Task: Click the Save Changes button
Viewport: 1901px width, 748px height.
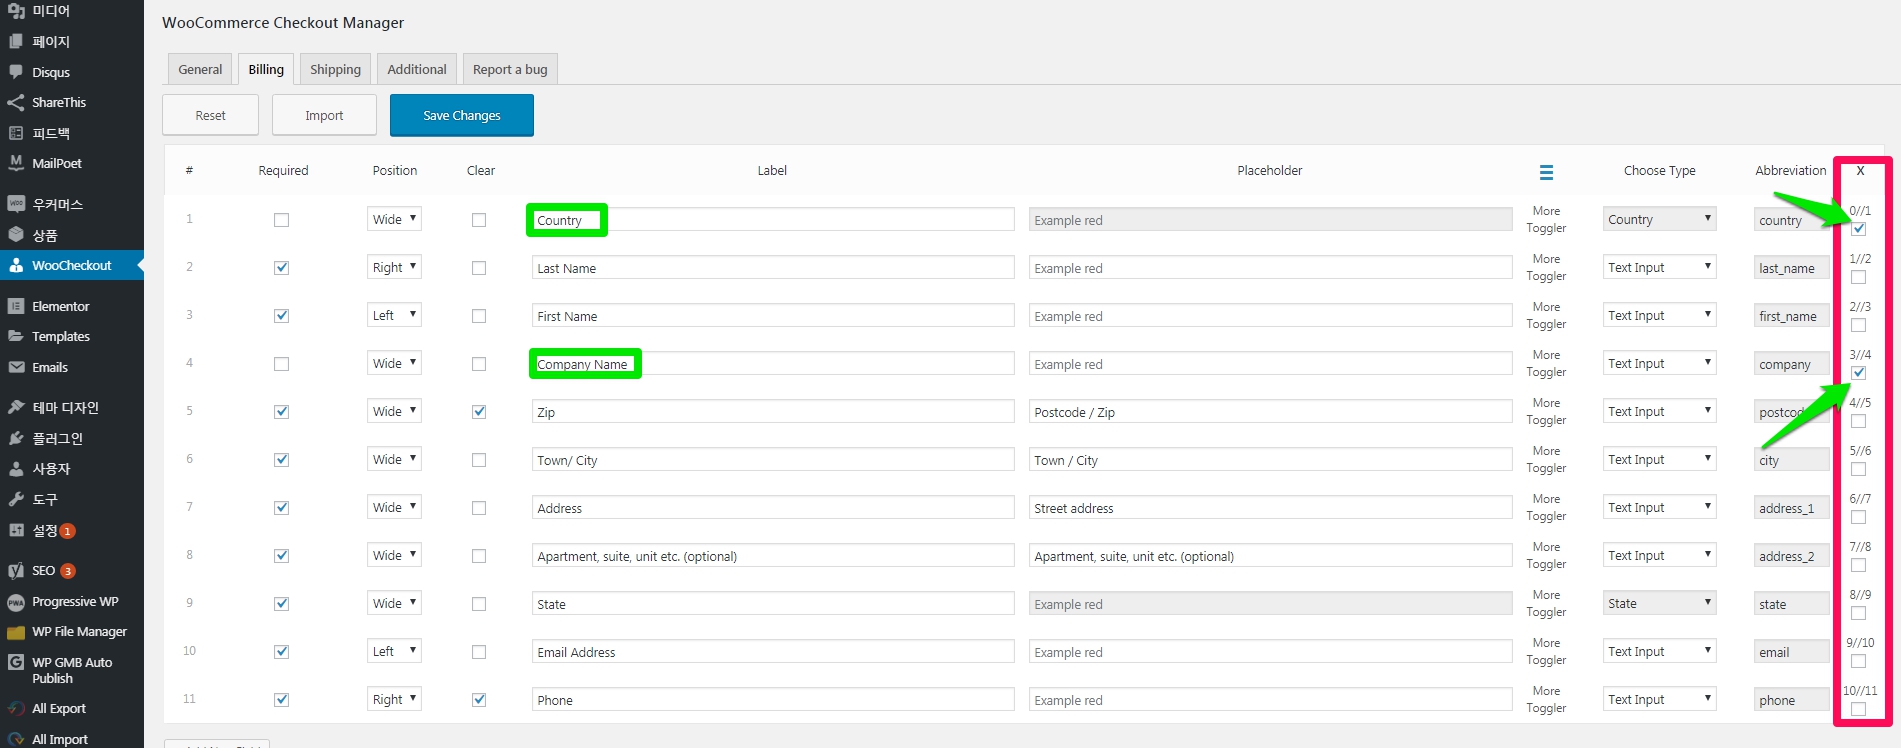Action: 461,115
